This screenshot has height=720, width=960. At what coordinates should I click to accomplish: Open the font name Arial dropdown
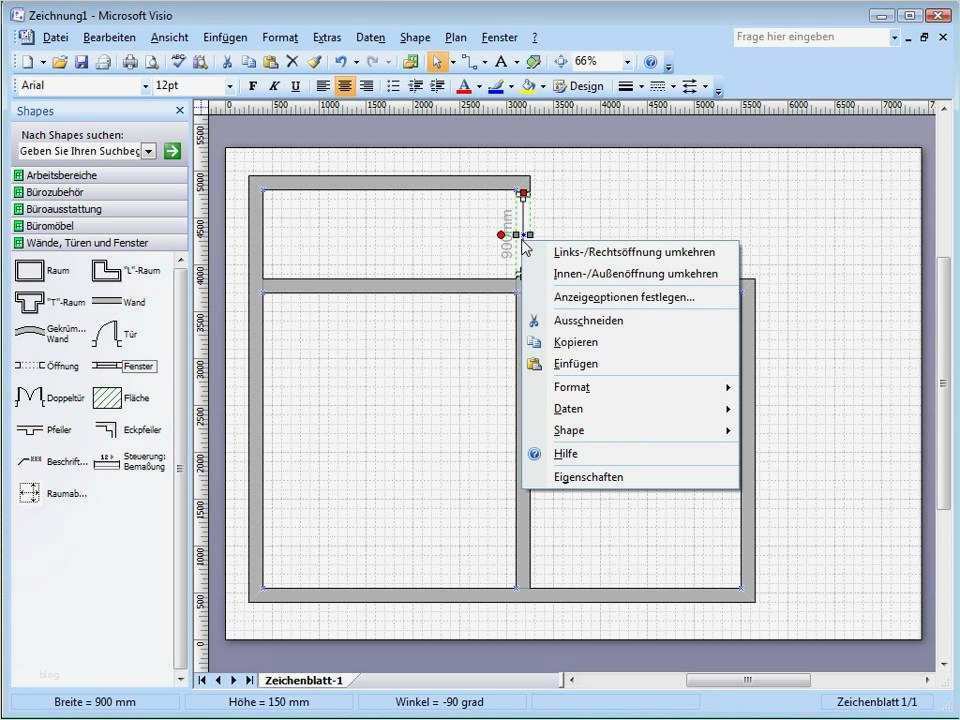pyautogui.click(x=145, y=87)
